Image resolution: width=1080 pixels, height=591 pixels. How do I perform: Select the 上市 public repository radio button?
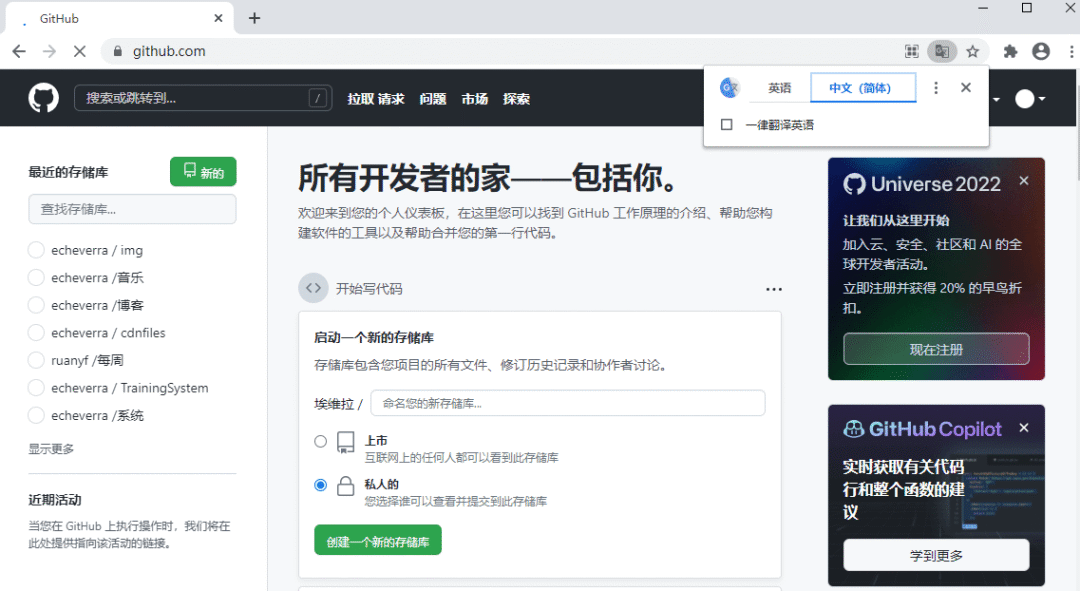(321, 440)
